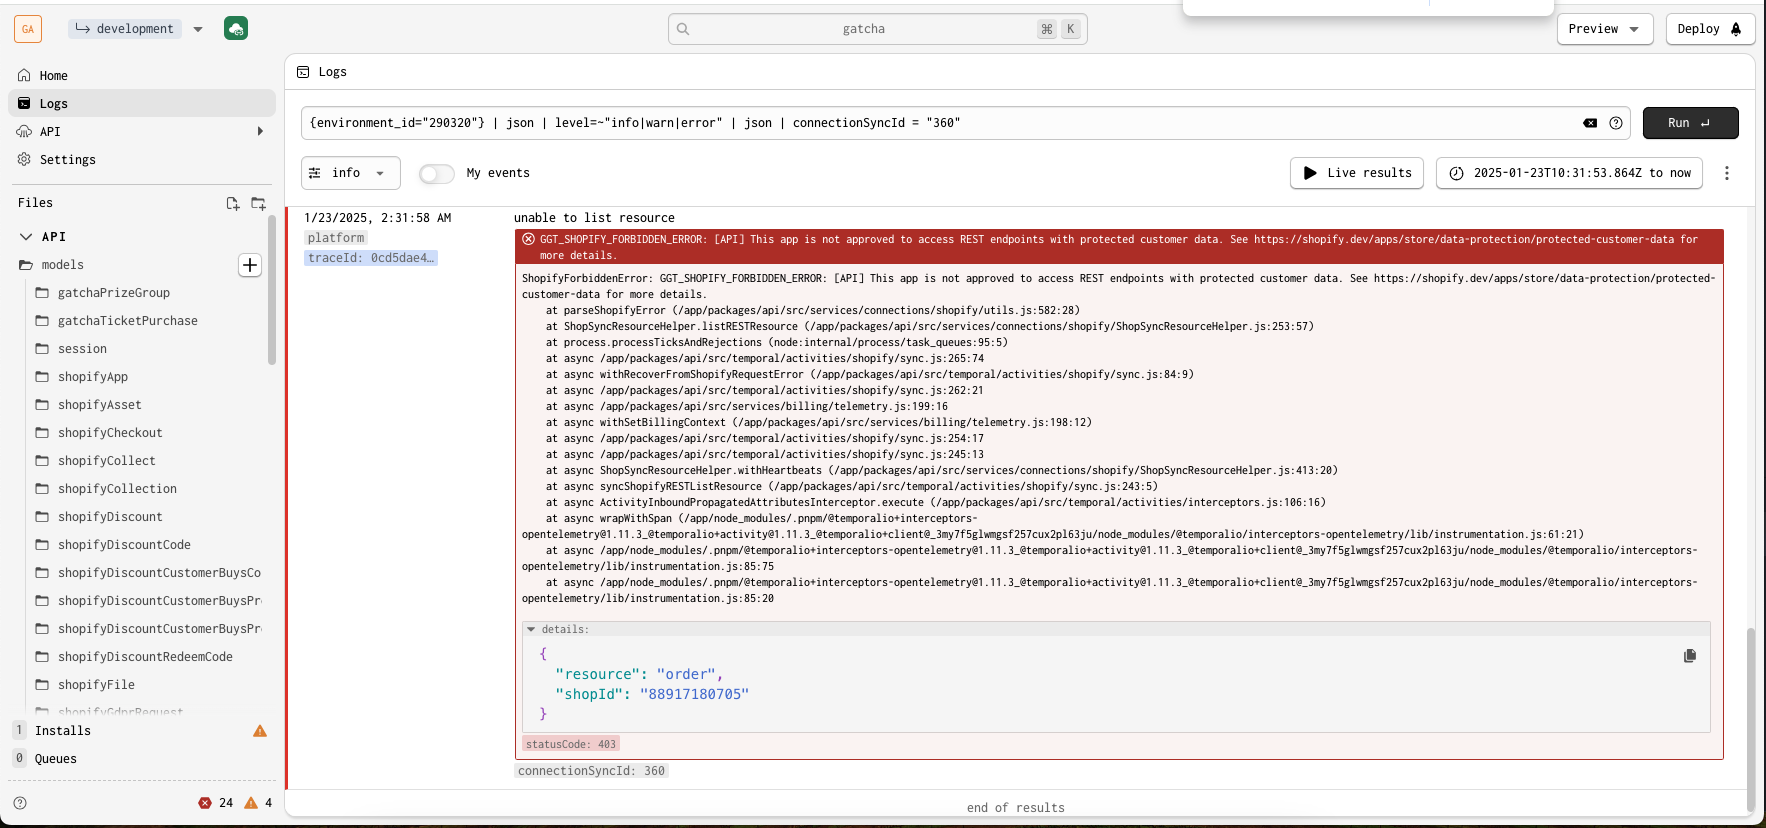Open the shopifyCollection model folder
The height and width of the screenshot is (828, 1766).
click(117, 489)
